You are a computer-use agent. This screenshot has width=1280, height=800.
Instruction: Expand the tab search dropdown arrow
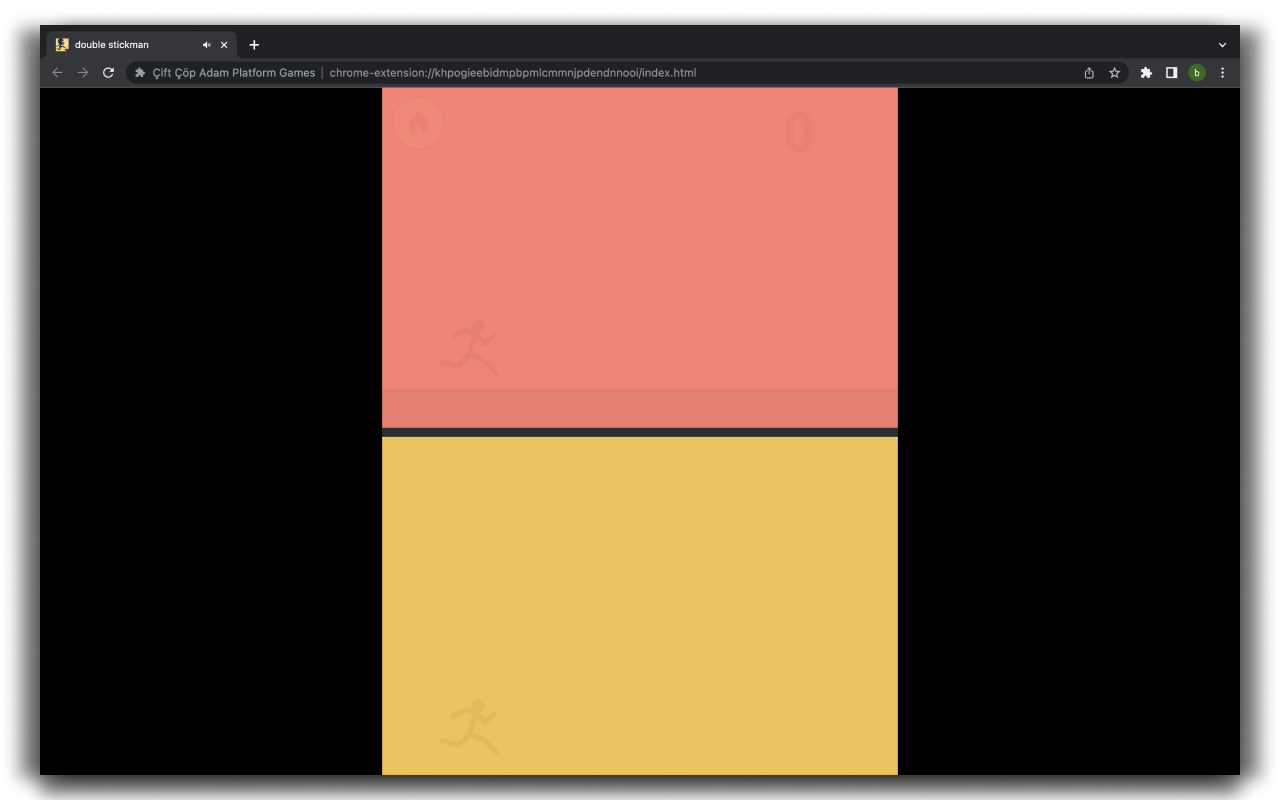[x=1222, y=45]
